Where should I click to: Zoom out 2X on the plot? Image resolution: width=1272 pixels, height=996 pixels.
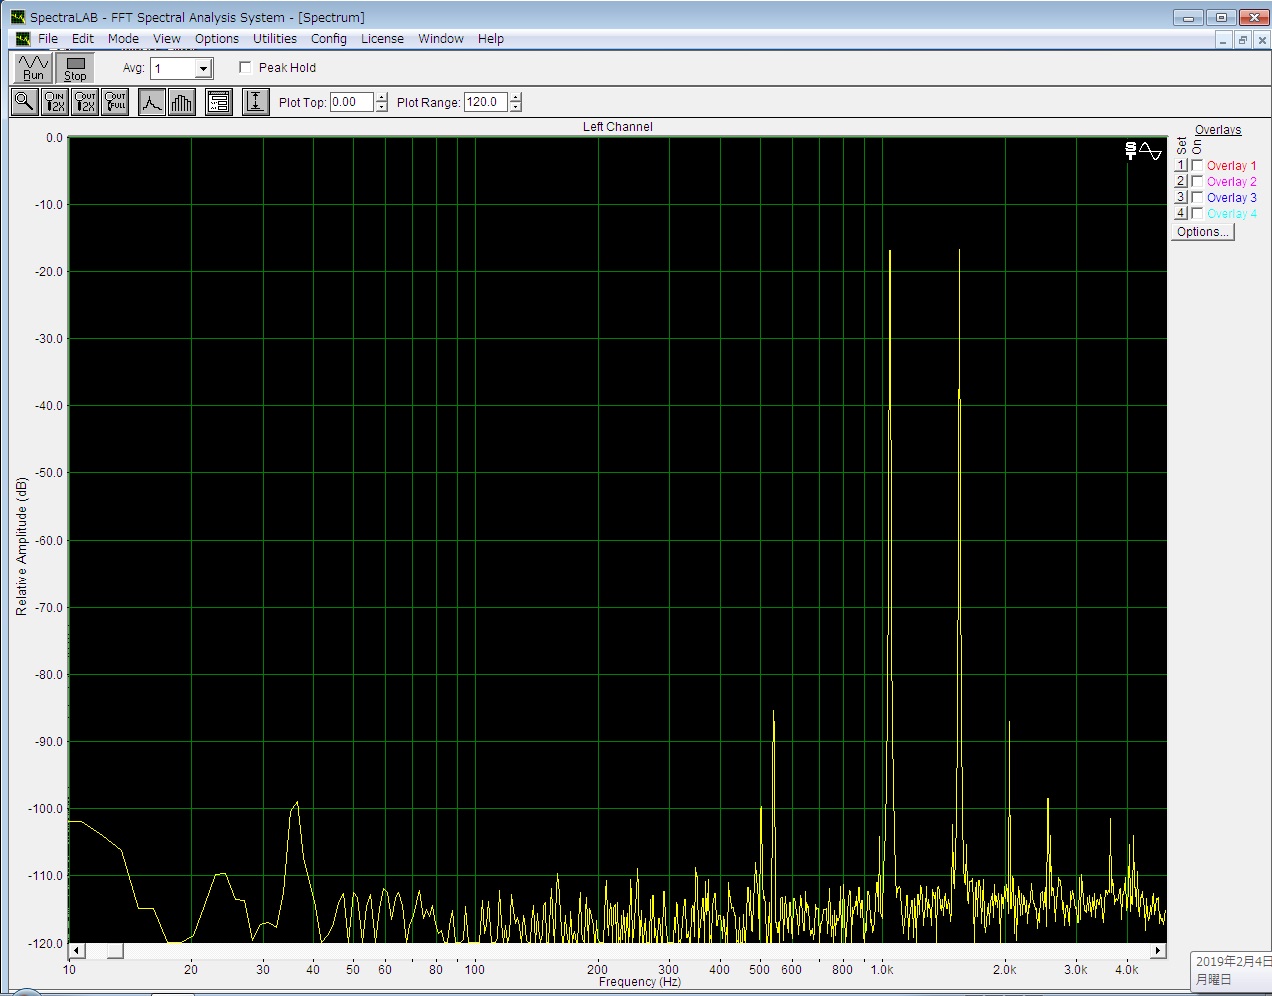click(85, 102)
